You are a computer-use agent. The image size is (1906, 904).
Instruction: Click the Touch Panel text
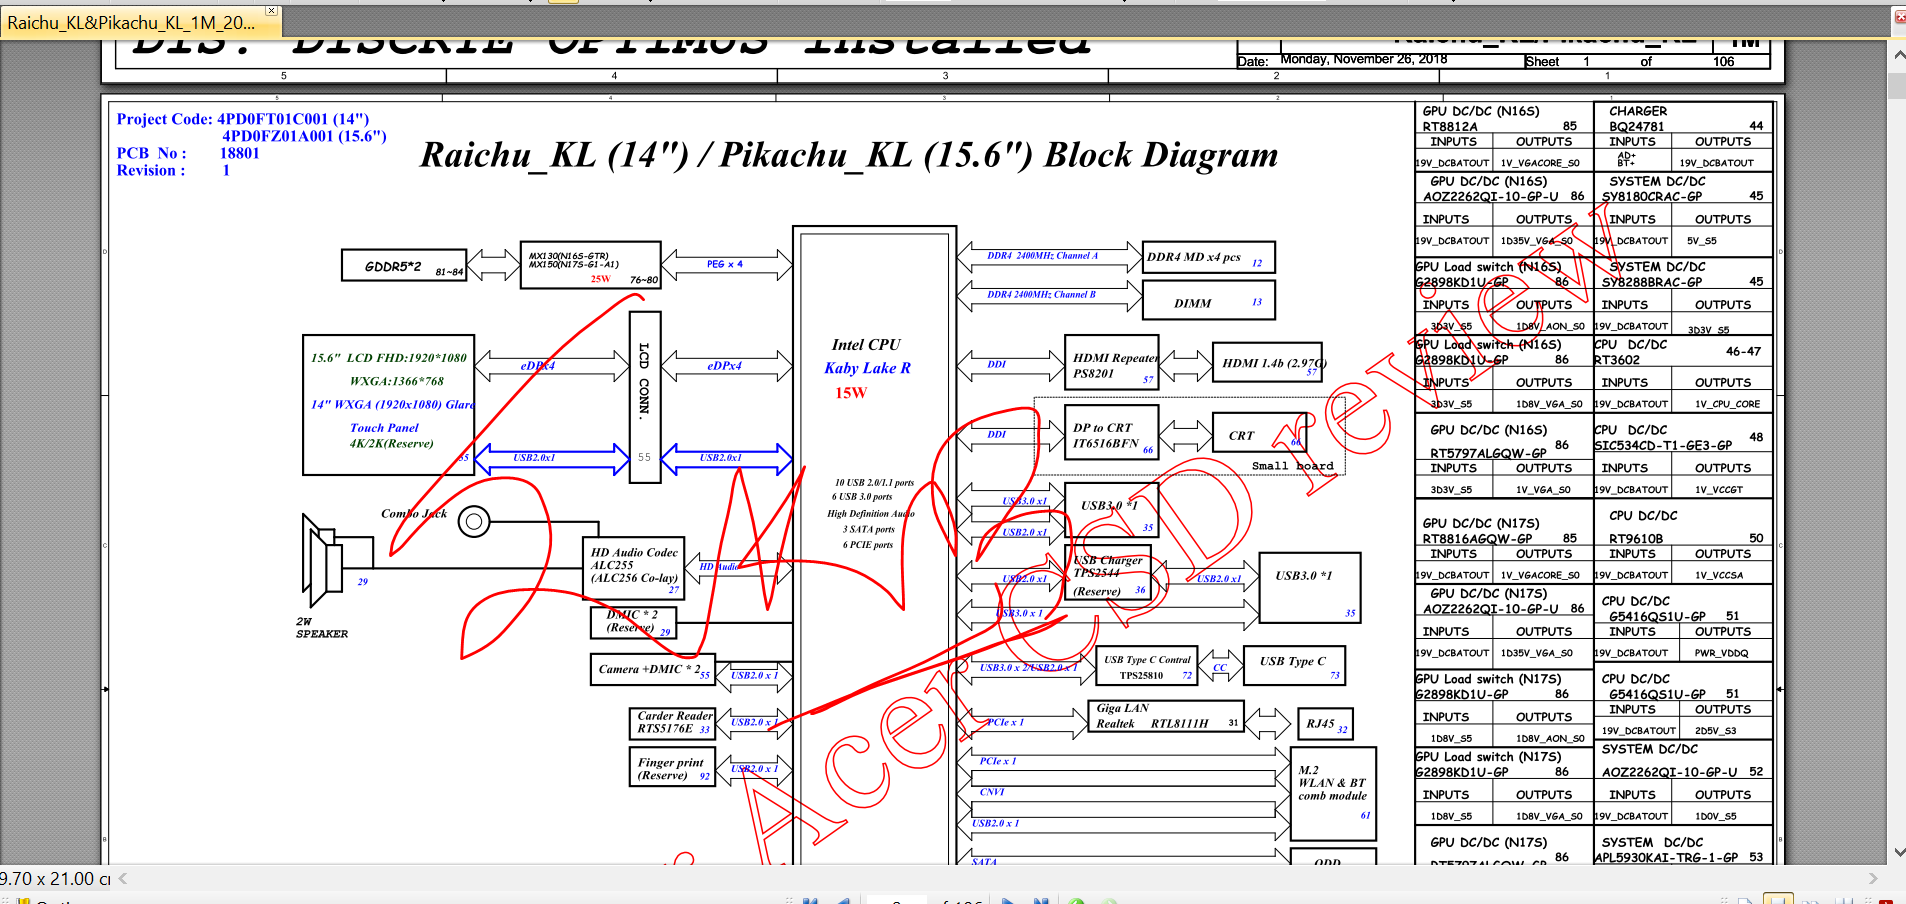click(x=384, y=428)
